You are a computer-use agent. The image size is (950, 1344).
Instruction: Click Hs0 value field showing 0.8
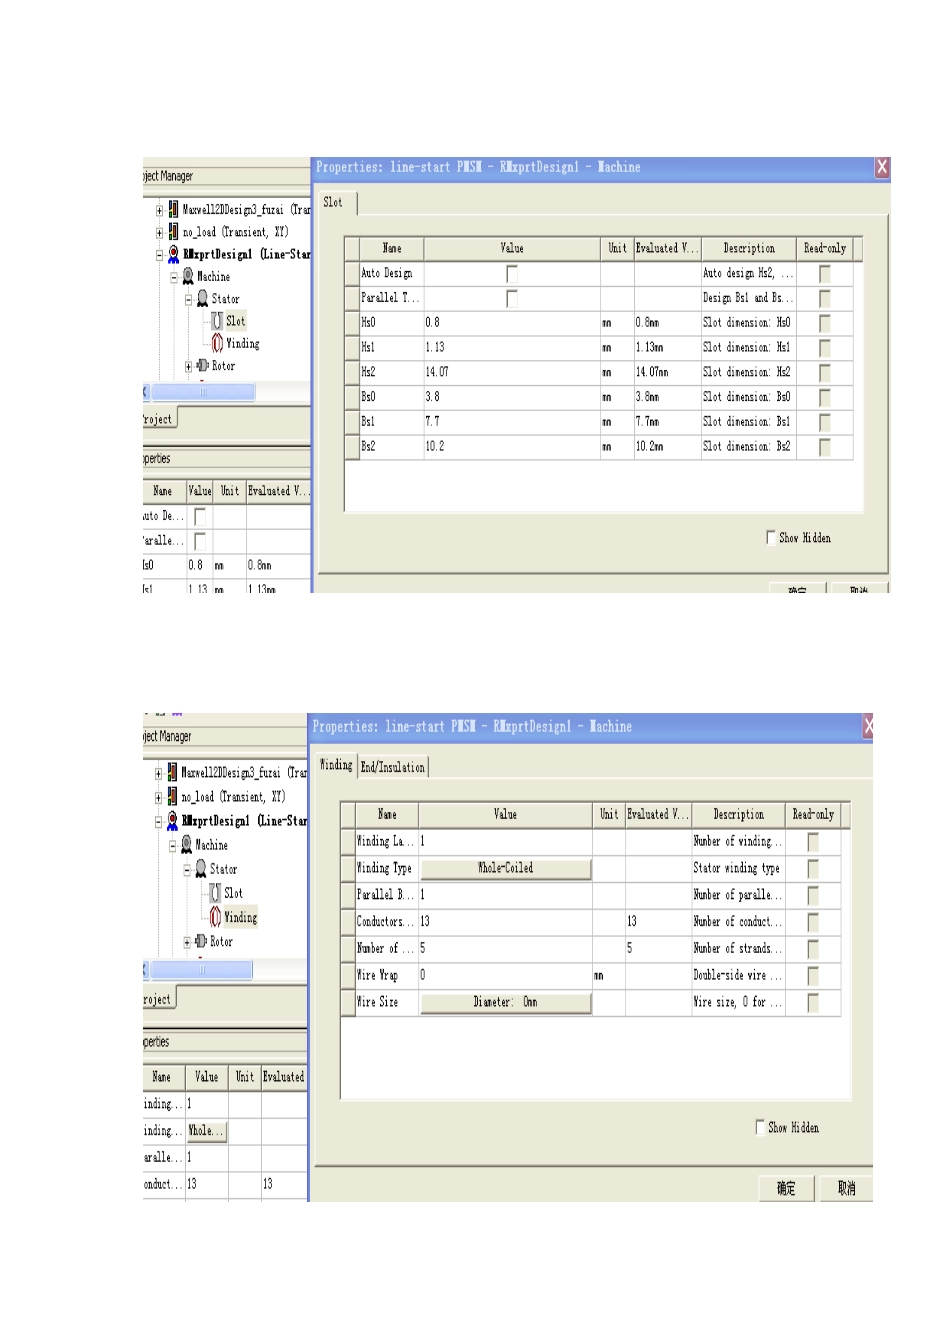pyautogui.click(x=512, y=323)
